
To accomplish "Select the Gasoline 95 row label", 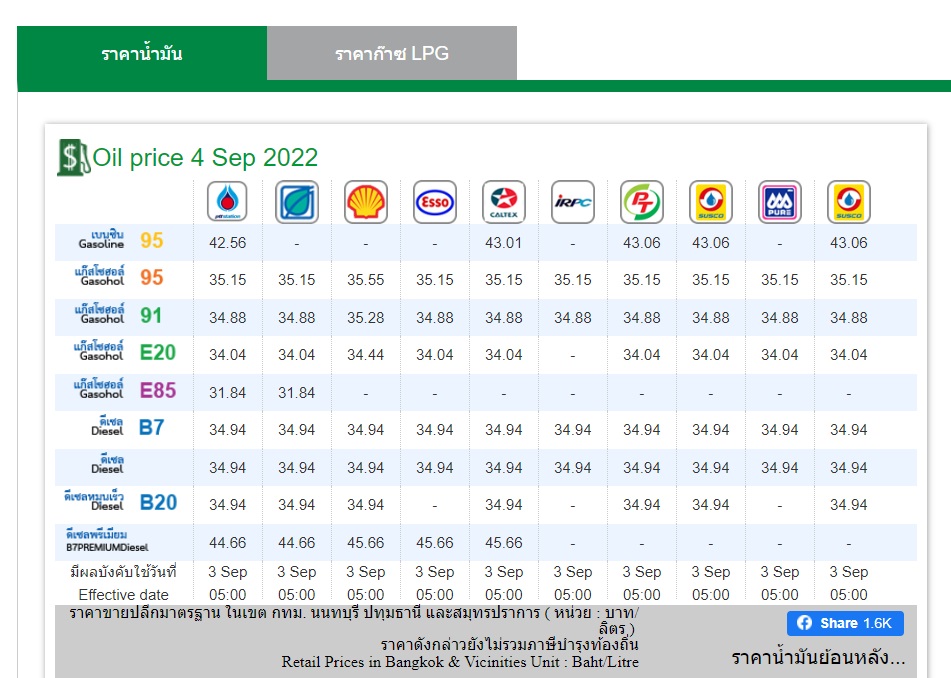I will 121,240.
